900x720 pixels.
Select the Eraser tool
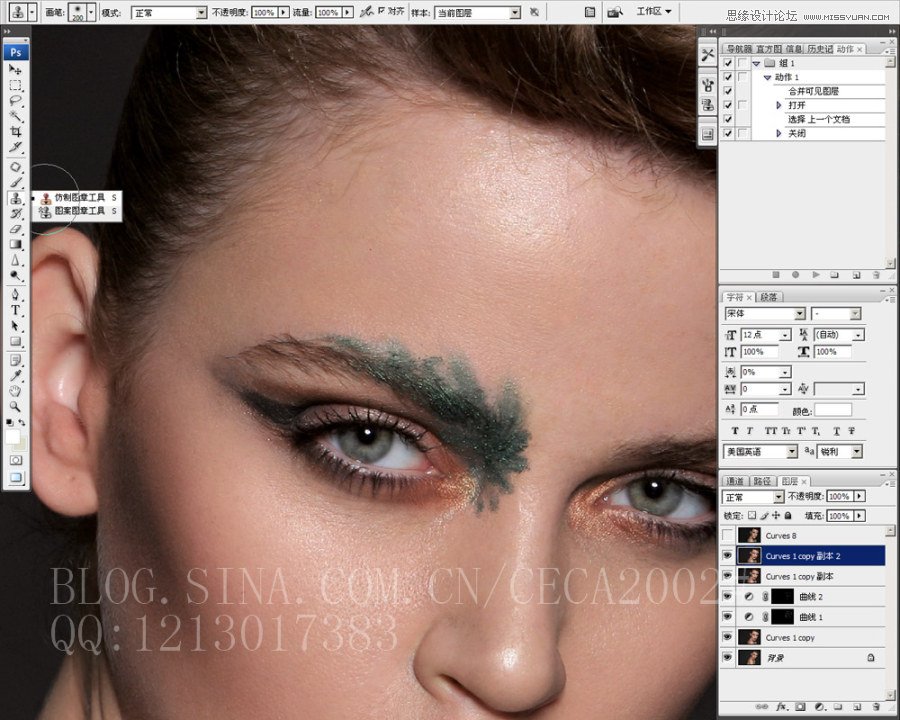click(x=15, y=229)
